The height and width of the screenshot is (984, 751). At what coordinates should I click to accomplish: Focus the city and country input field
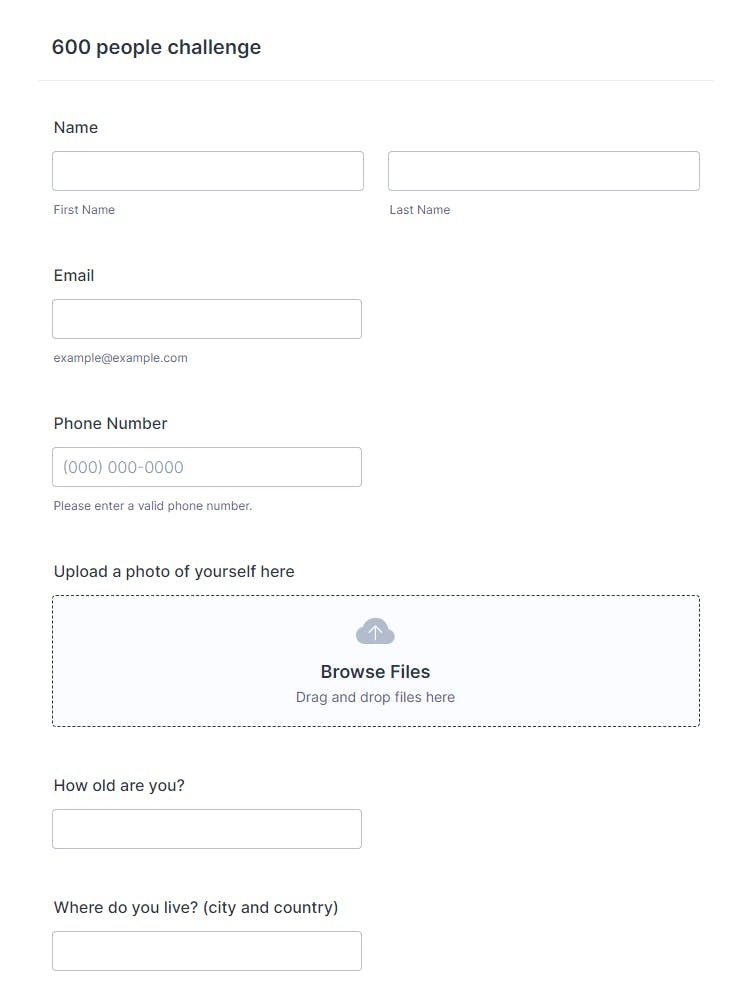coord(207,951)
